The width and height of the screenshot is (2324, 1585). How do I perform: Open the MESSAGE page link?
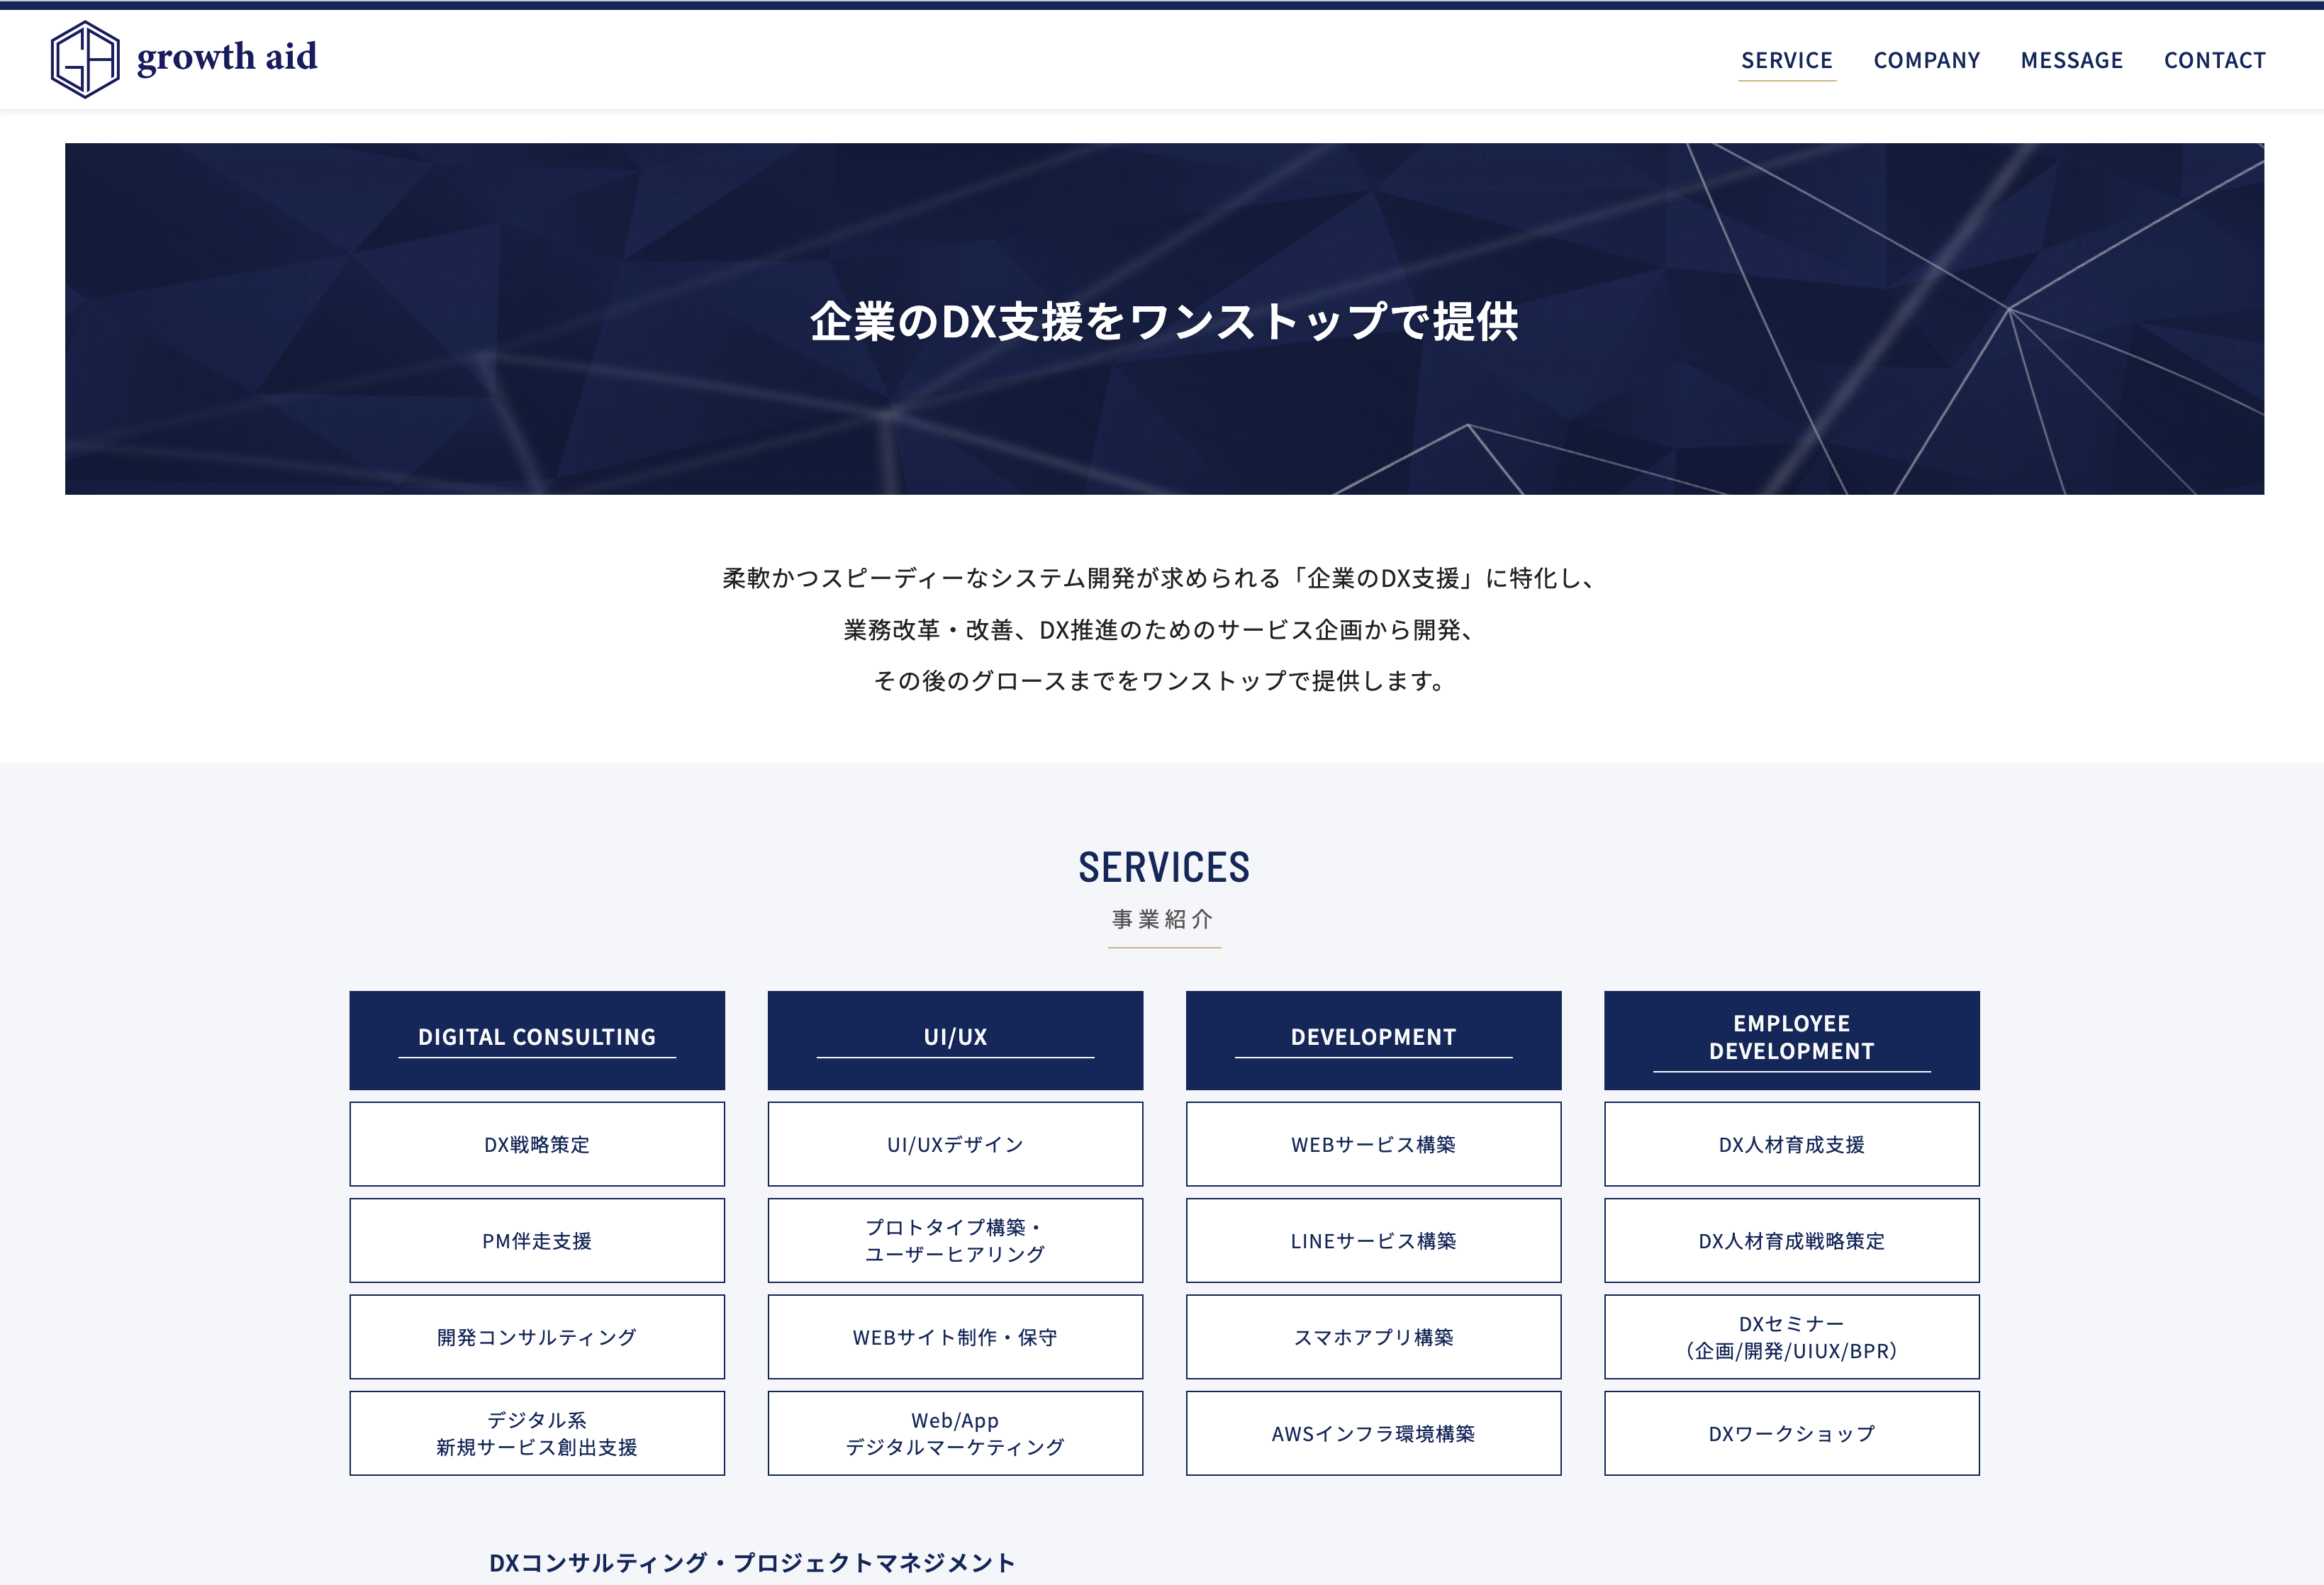(x=2073, y=57)
